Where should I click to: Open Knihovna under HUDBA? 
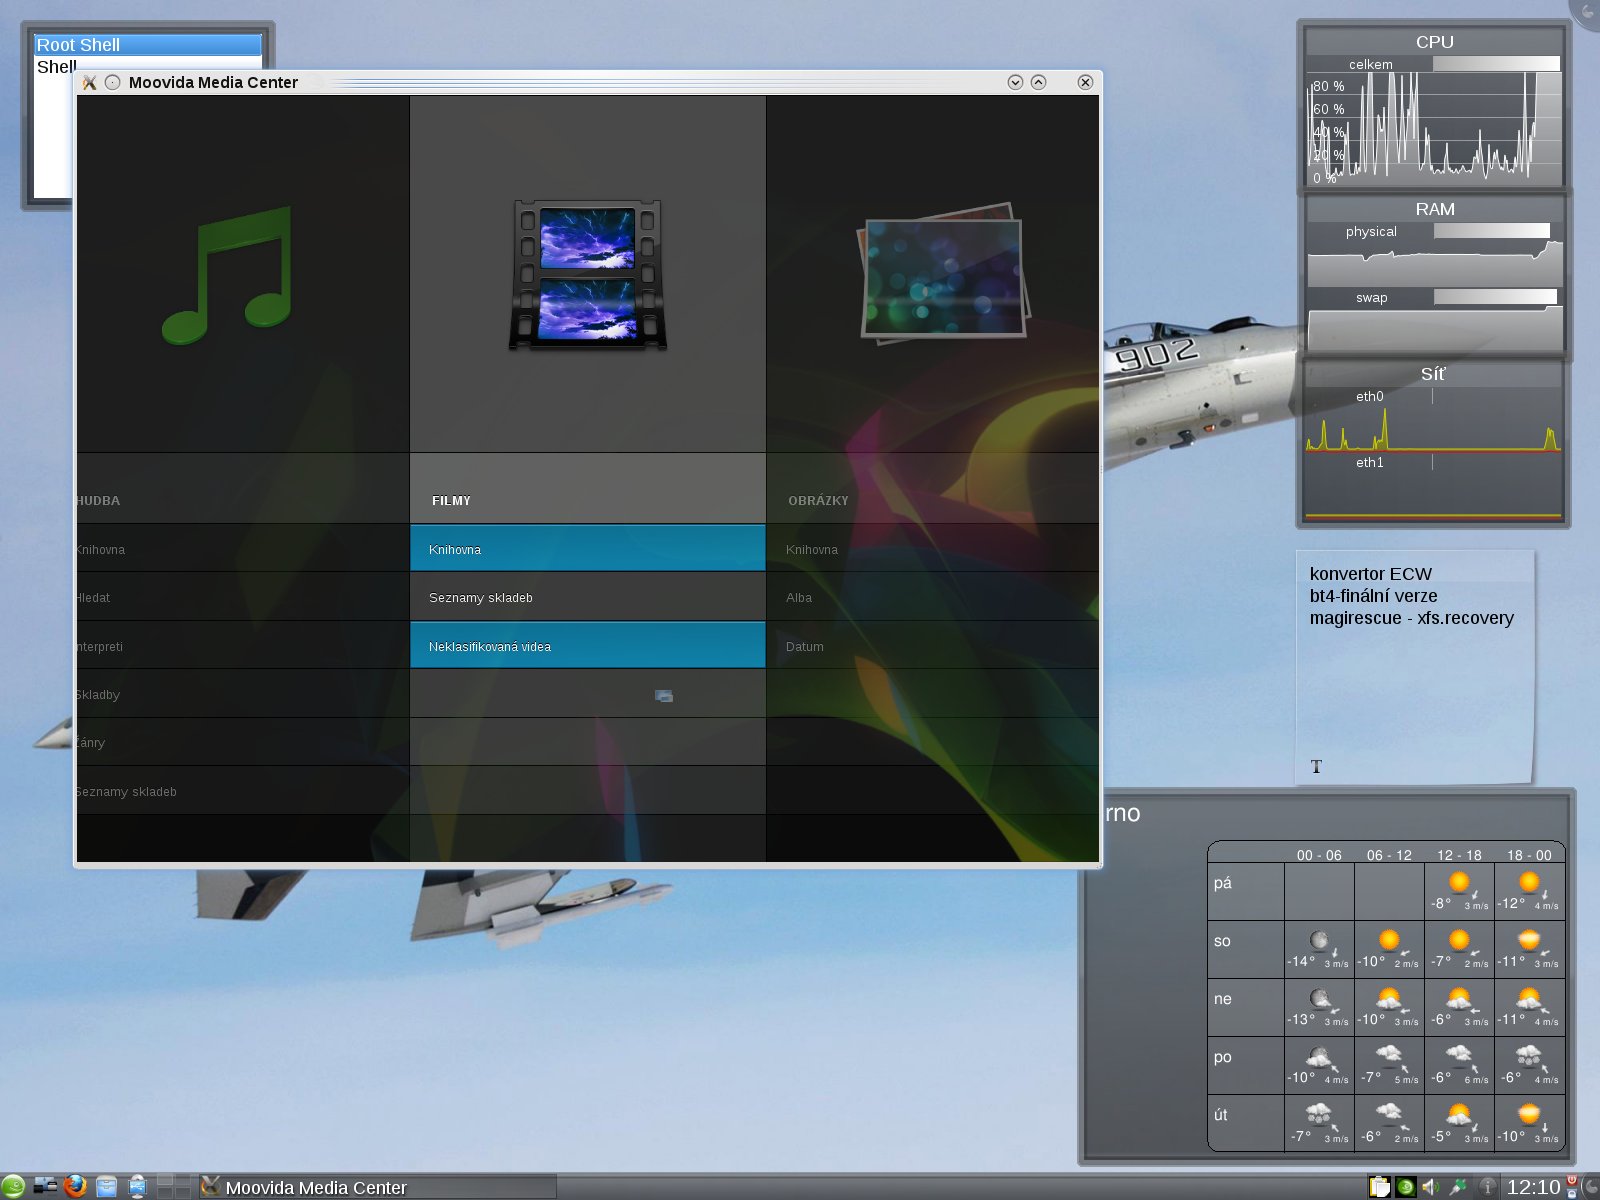coord(243,549)
